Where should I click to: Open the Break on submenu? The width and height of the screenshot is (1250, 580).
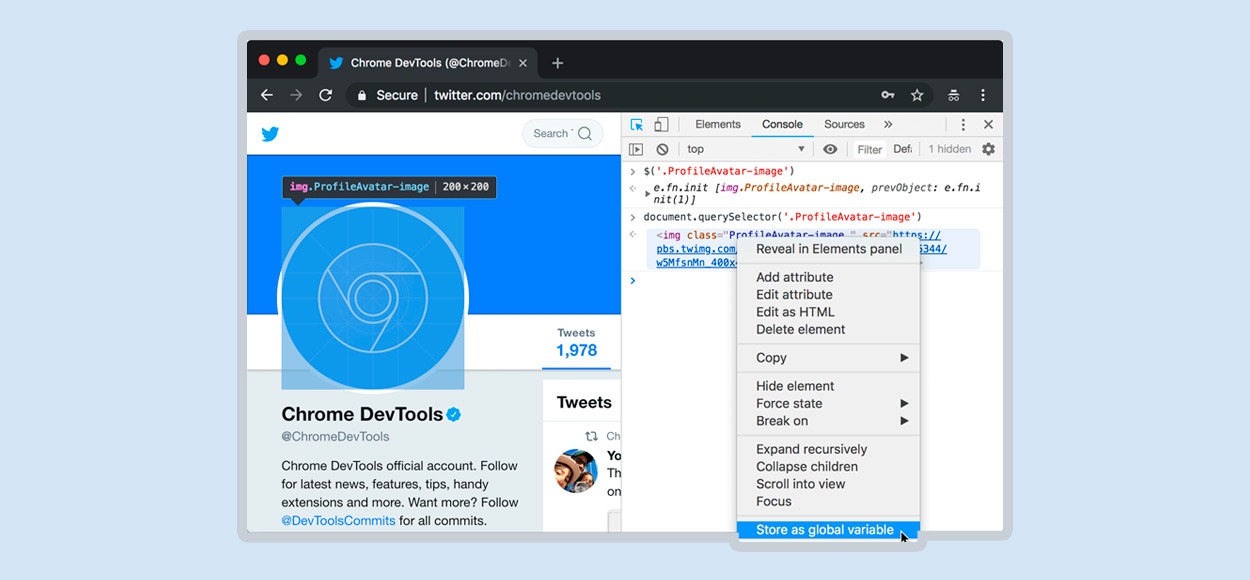pos(828,421)
